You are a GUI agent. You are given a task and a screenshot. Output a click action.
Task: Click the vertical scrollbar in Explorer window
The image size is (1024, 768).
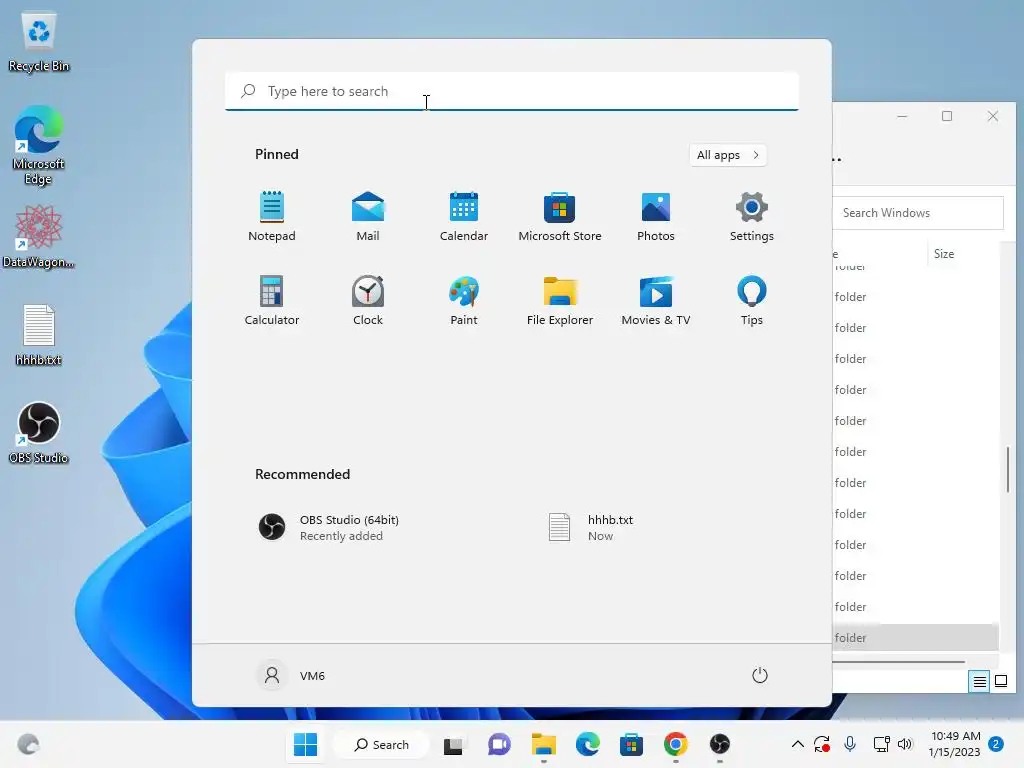click(1008, 470)
